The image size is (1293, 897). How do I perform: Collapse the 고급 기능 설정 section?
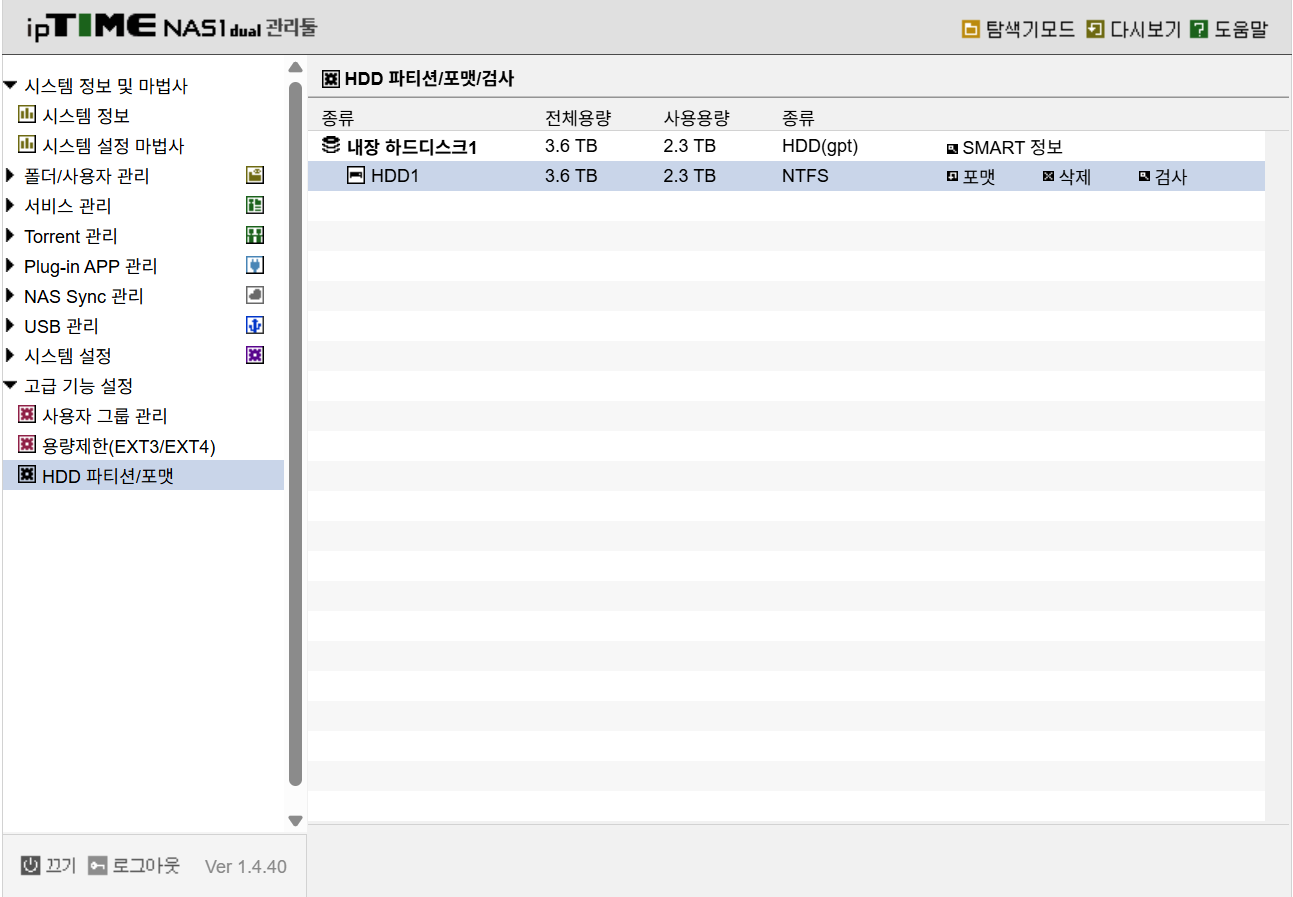[10, 386]
